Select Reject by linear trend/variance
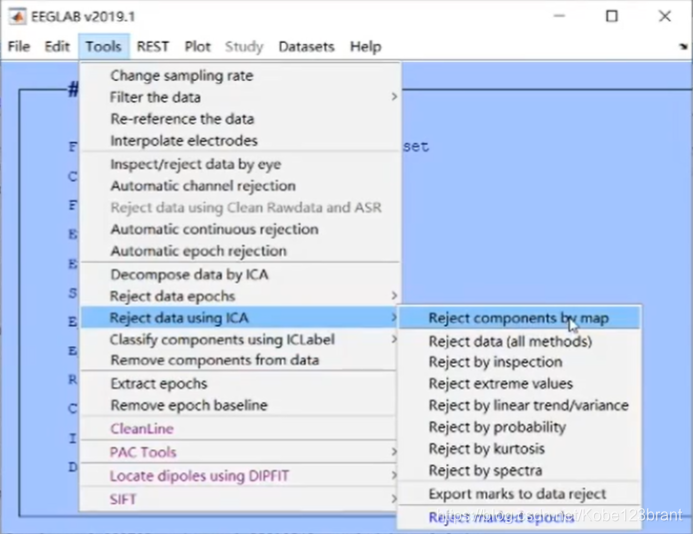 pos(519,405)
